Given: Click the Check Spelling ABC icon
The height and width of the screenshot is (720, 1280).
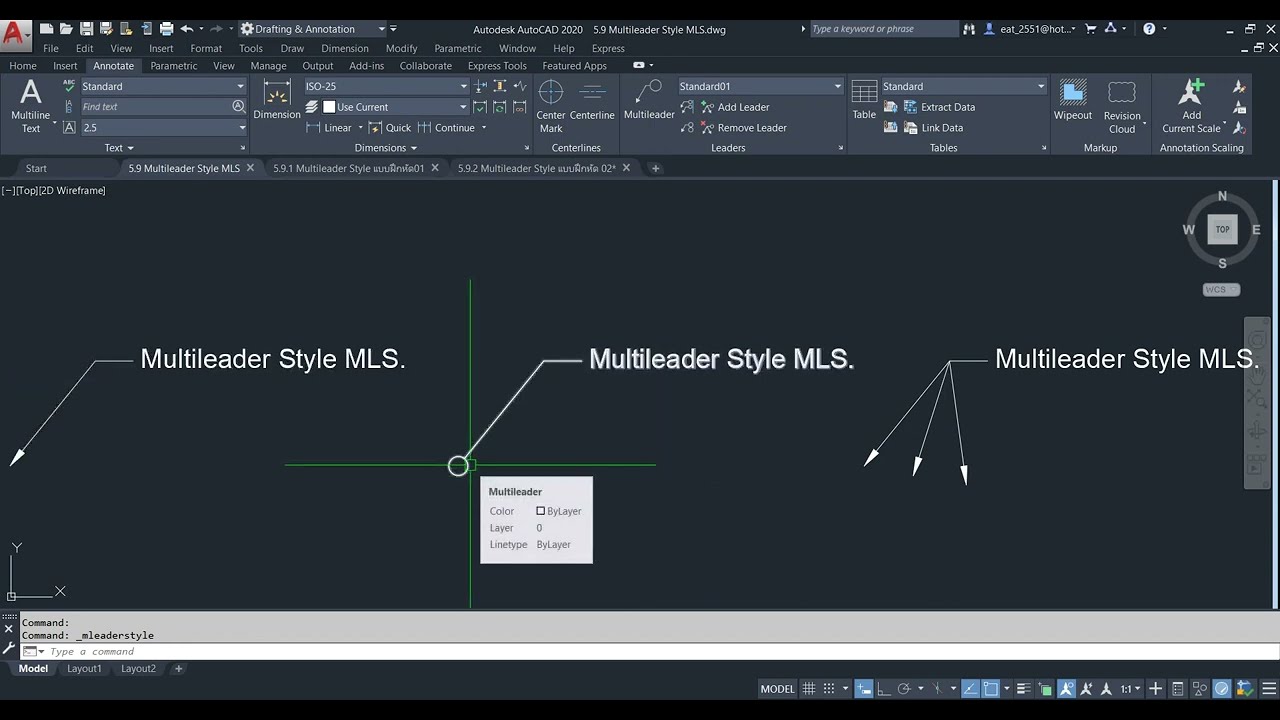Looking at the screenshot, I should tap(69, 86).
